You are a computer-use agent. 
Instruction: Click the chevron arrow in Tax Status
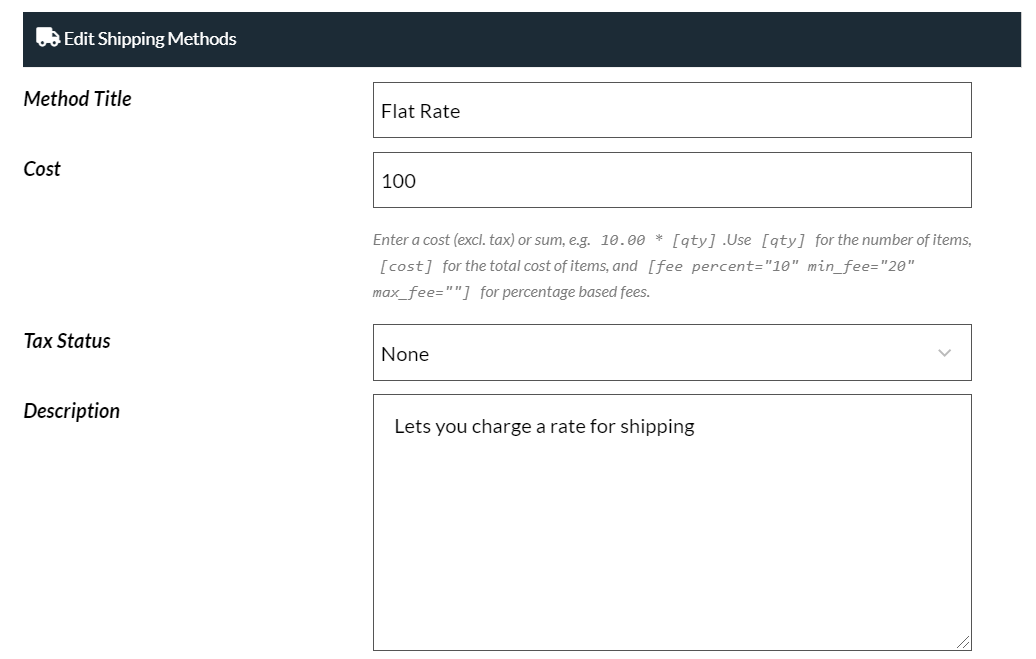pos(944,353)
